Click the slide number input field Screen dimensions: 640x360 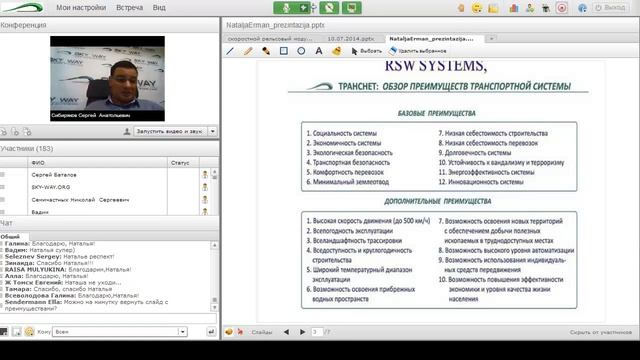point(316,332)
